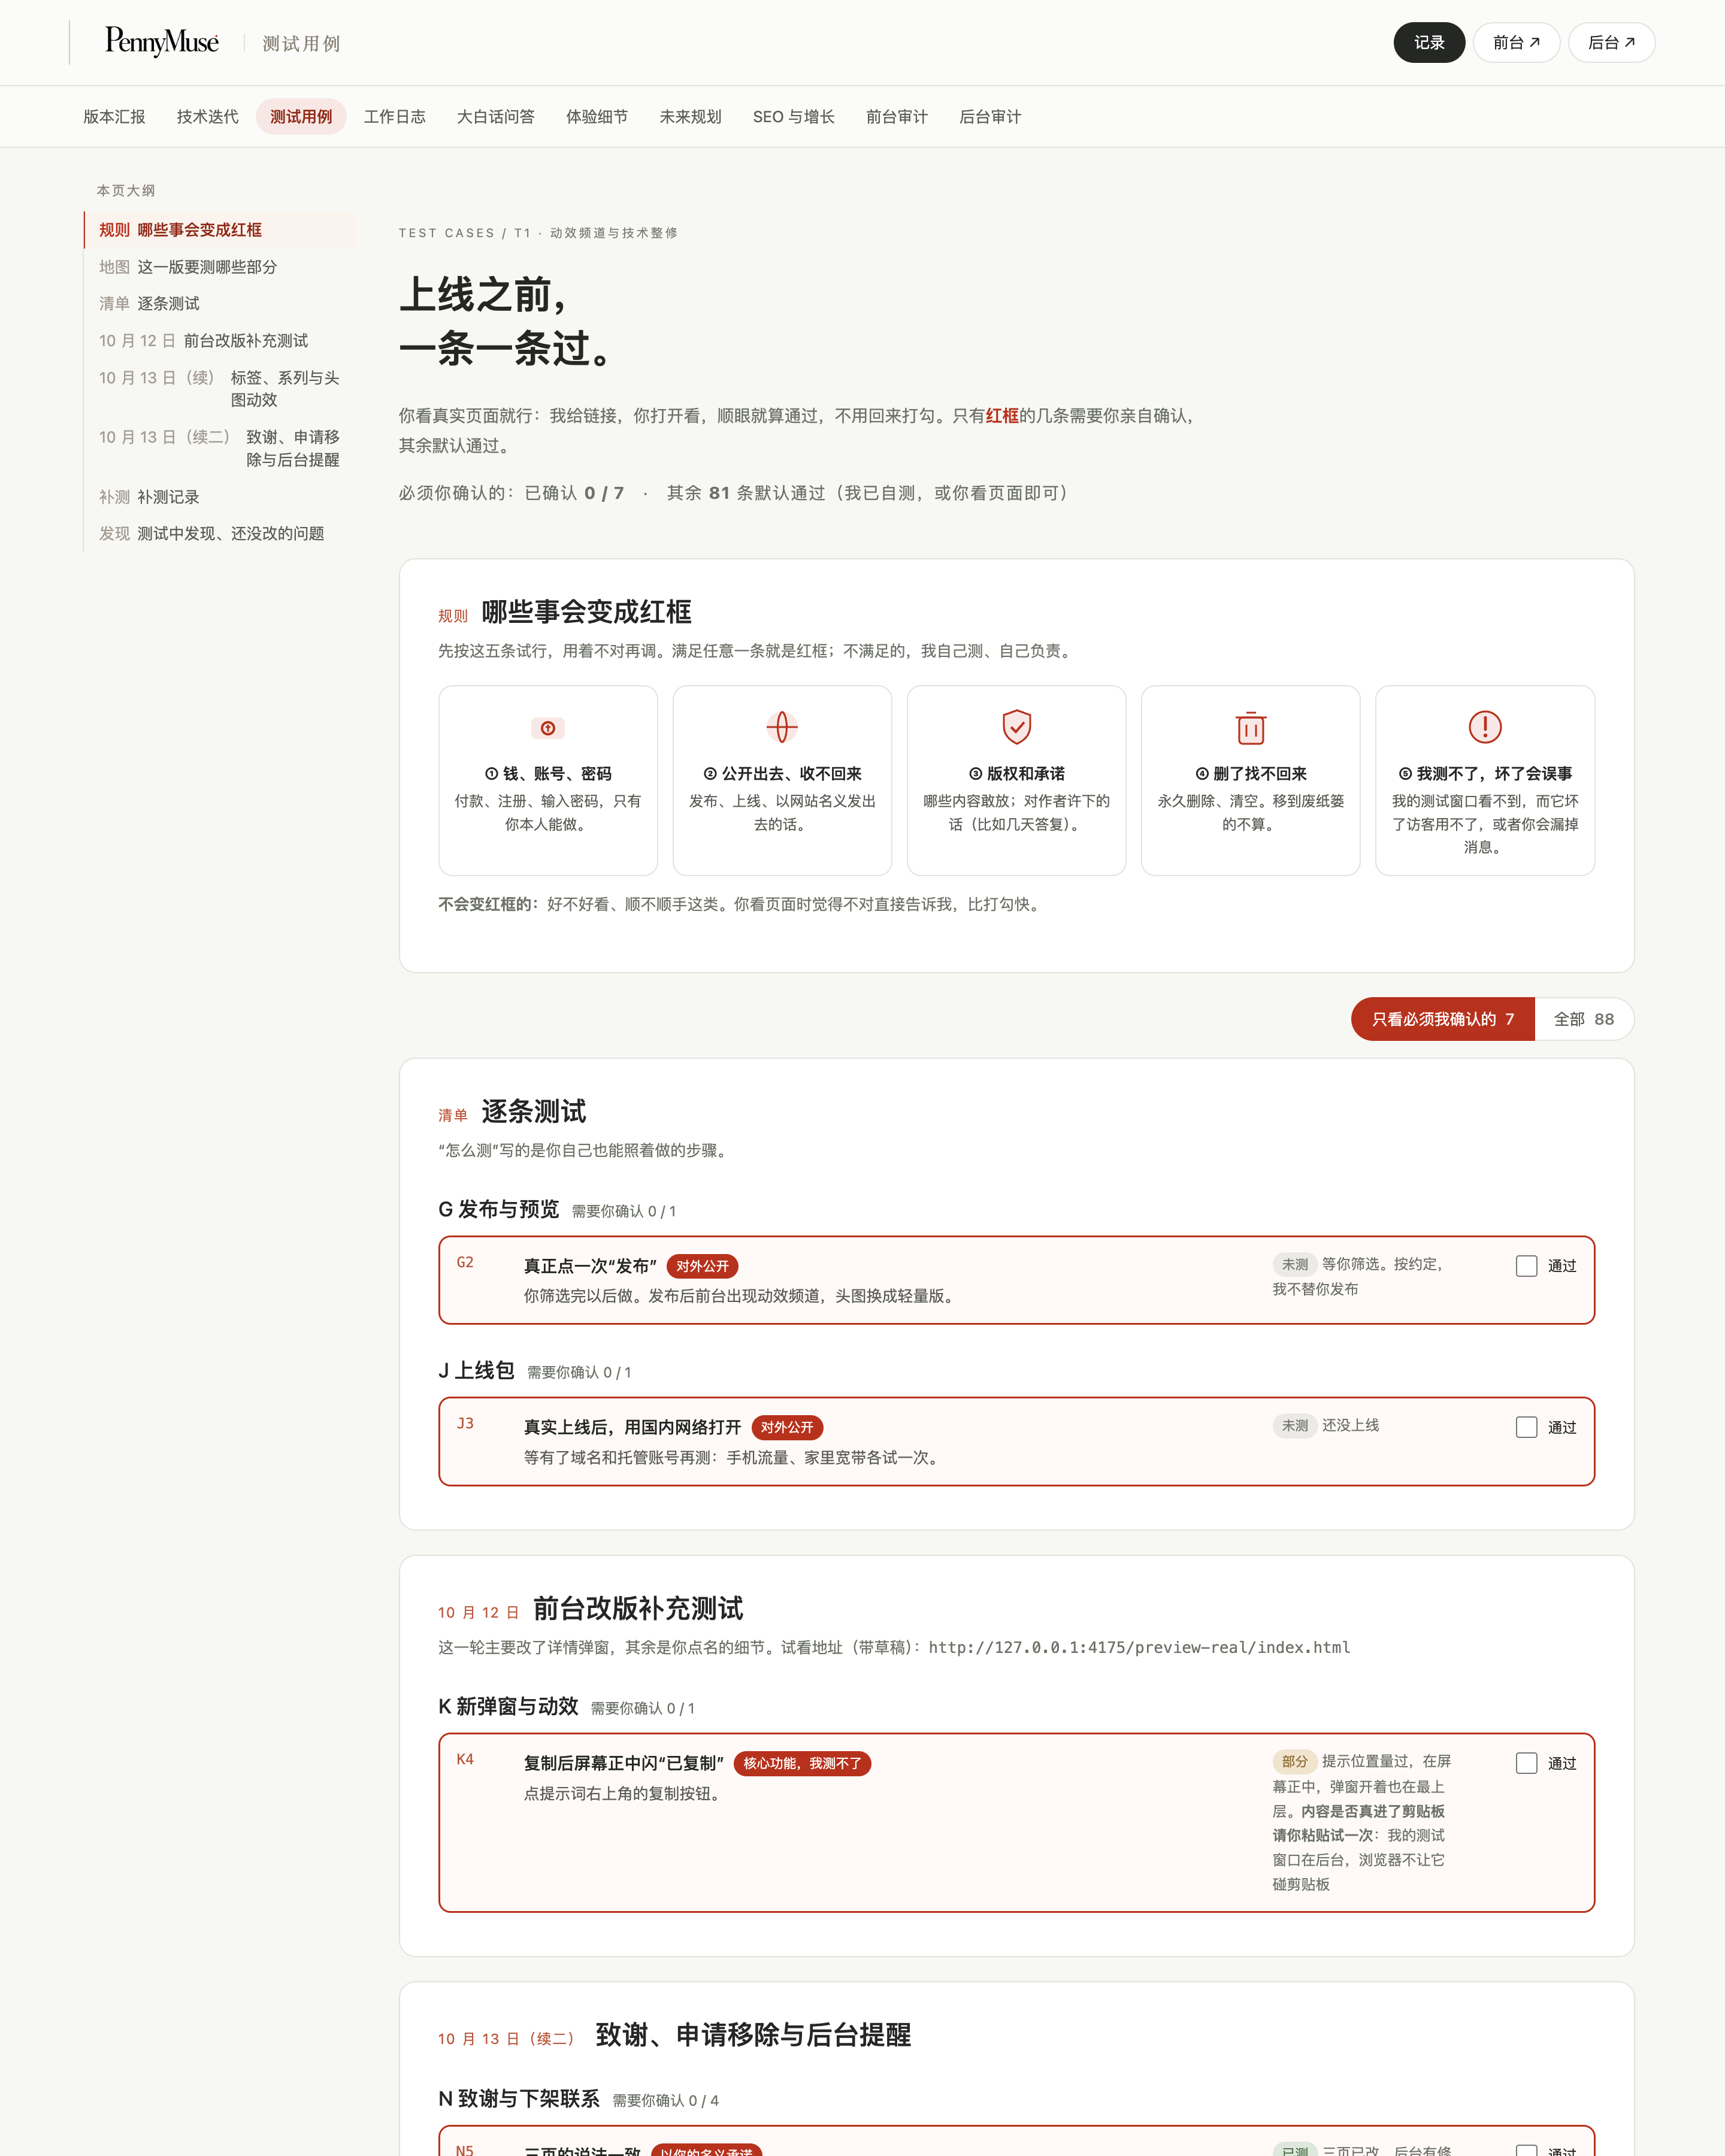Open the 后台审计 tab

point(990,117)
